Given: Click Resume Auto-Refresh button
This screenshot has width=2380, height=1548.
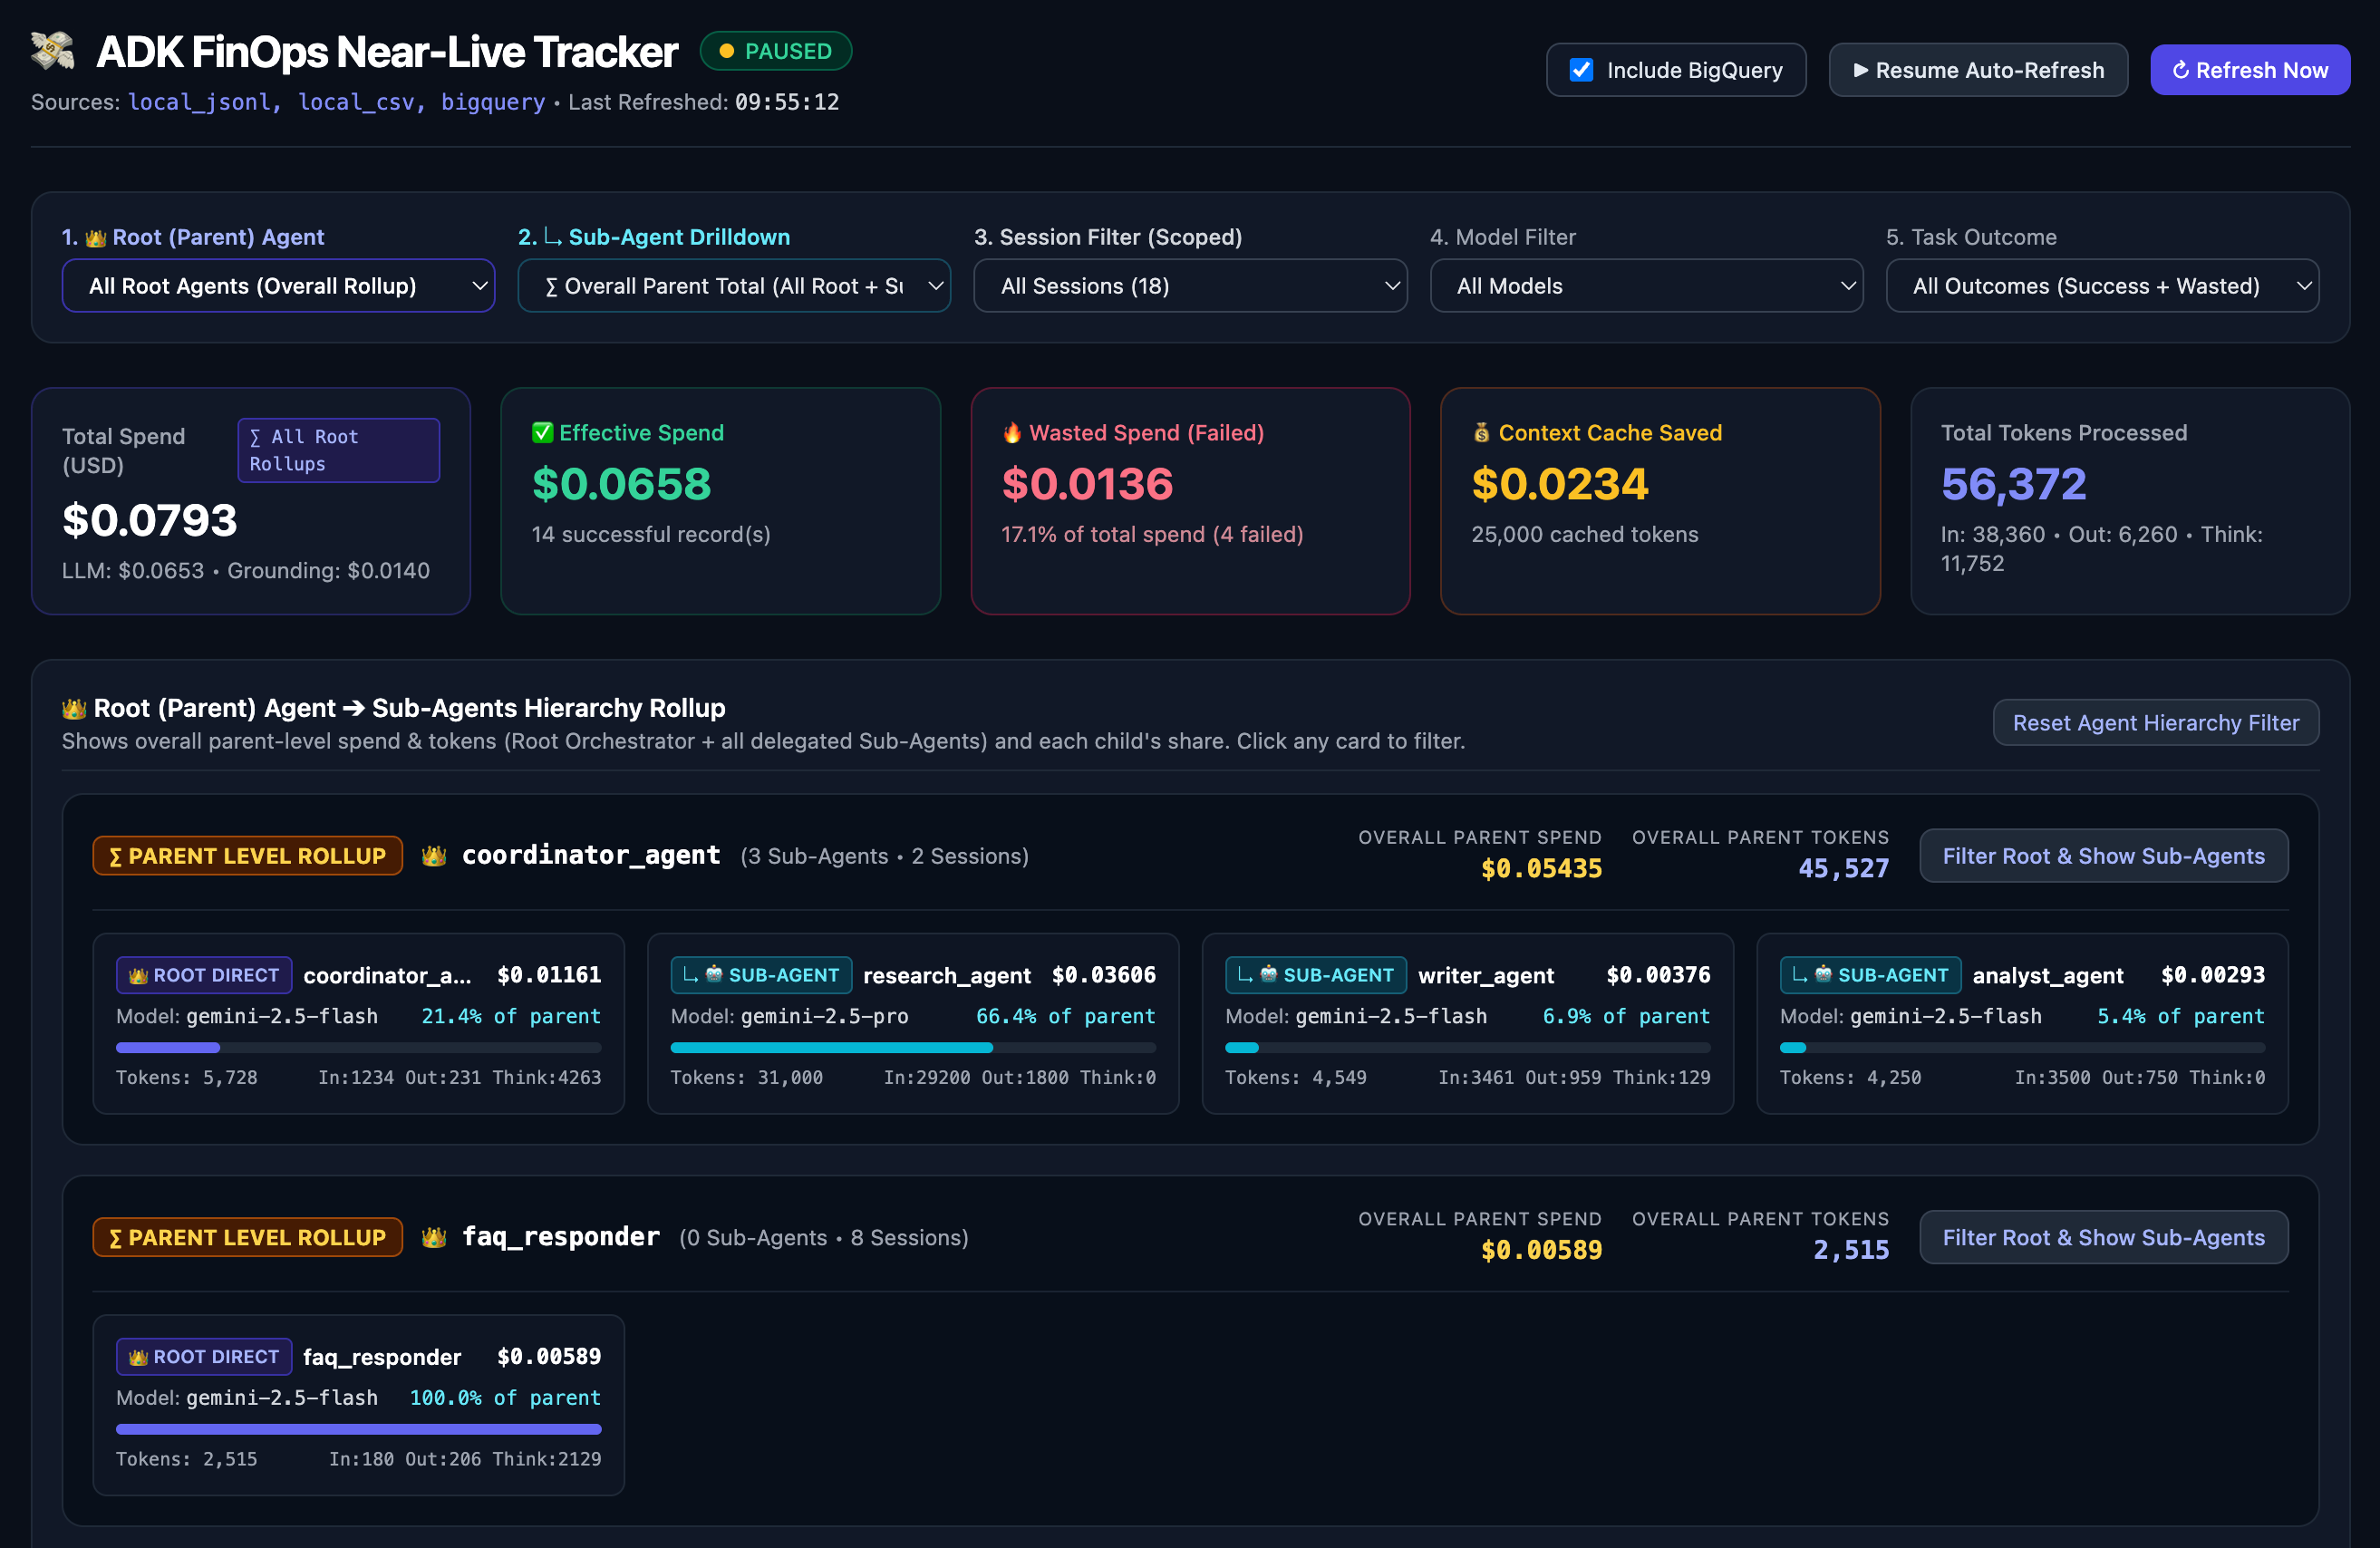Looking at the screenshot, I should tap(1978, 70).
